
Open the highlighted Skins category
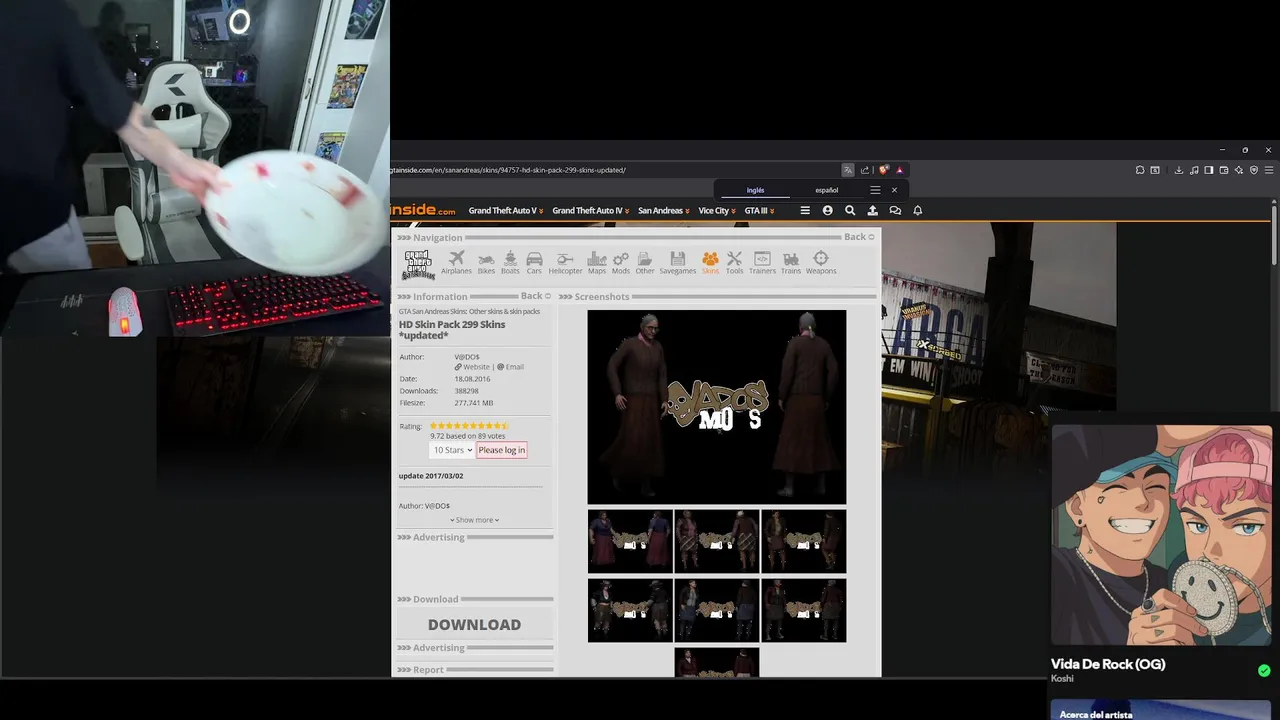coord(710,263)
